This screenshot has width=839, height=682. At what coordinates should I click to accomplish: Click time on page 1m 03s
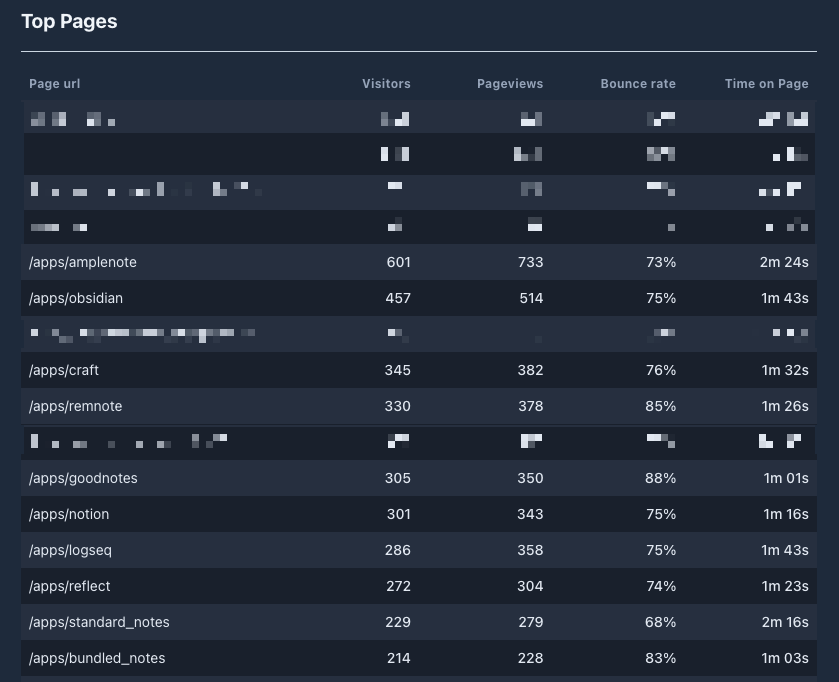[785, 658]
